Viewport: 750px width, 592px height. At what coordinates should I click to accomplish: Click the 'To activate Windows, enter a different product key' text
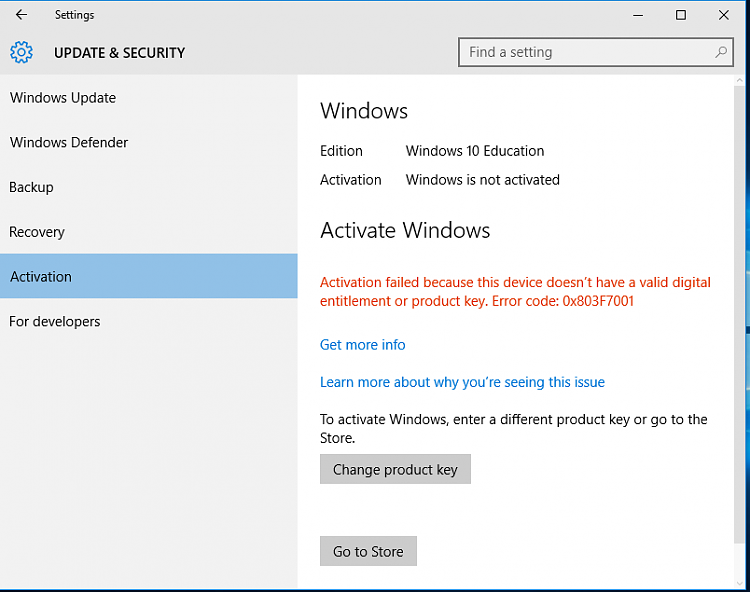(475, 419)
